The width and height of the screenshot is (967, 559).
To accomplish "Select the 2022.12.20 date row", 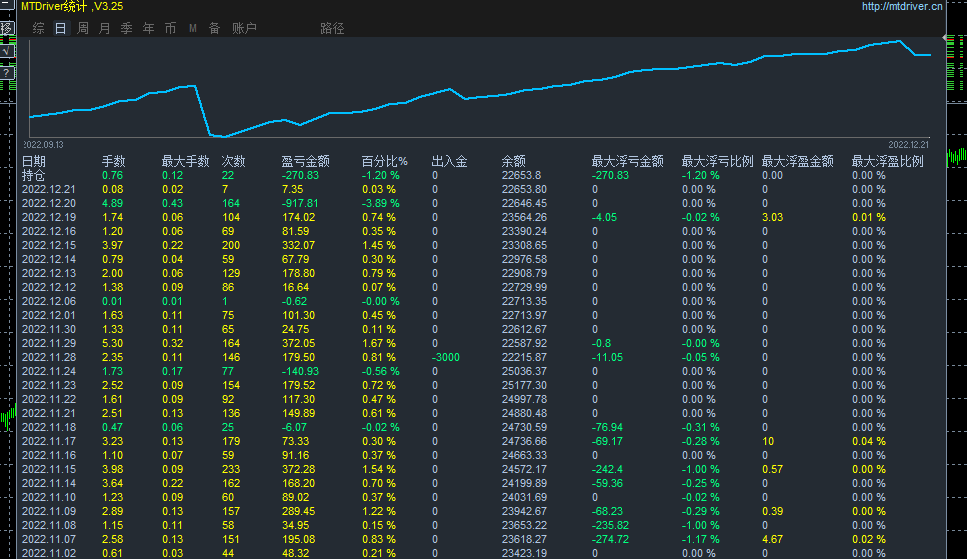I will 49,204.
